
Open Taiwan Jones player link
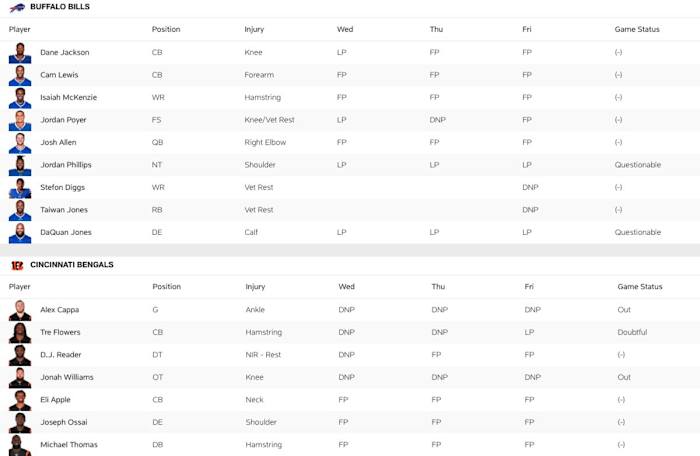63,210
